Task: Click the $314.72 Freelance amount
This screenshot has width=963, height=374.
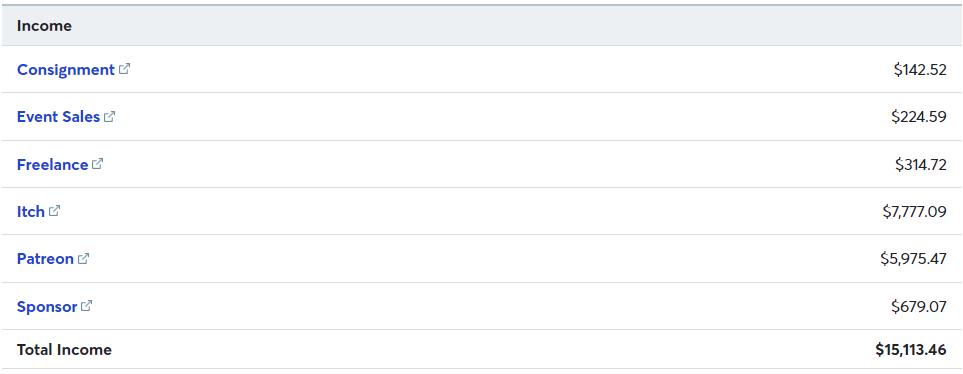Action: pyautogui.click(x=921, y=165)
